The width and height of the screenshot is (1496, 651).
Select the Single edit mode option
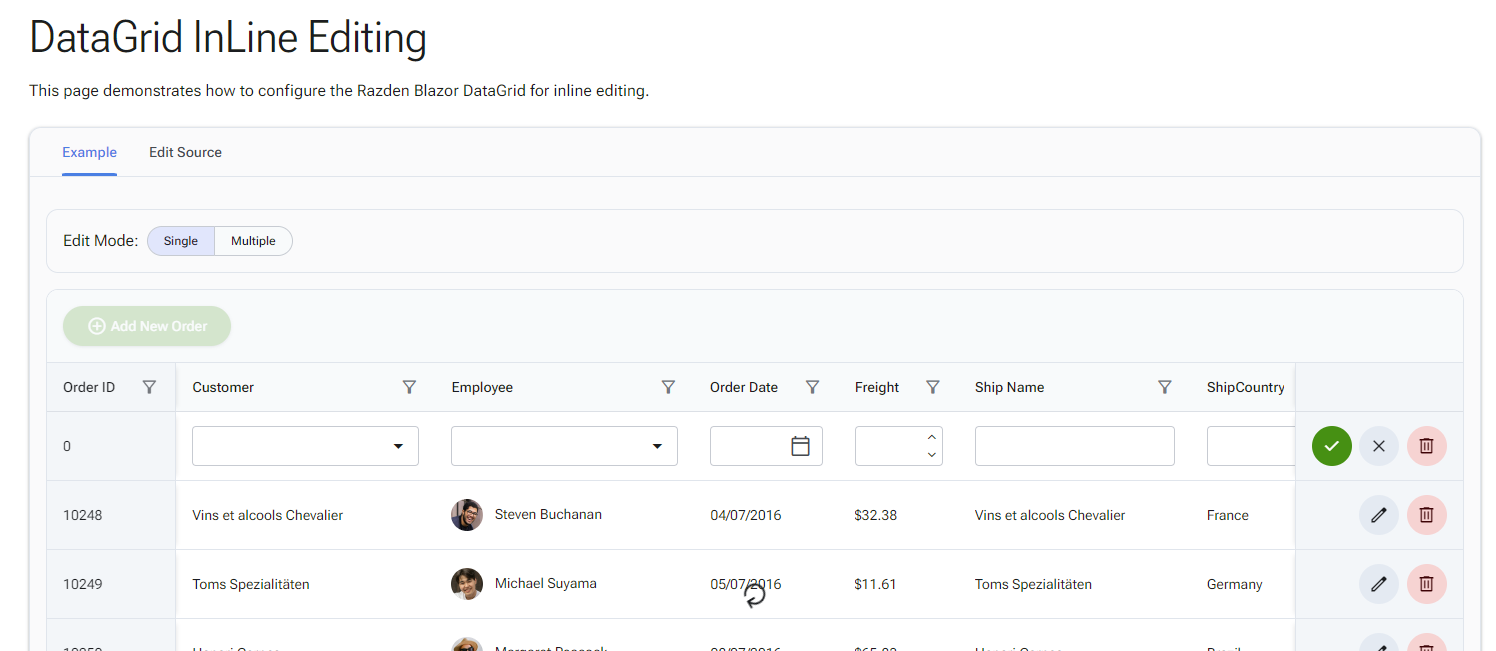tap(180, 240)
